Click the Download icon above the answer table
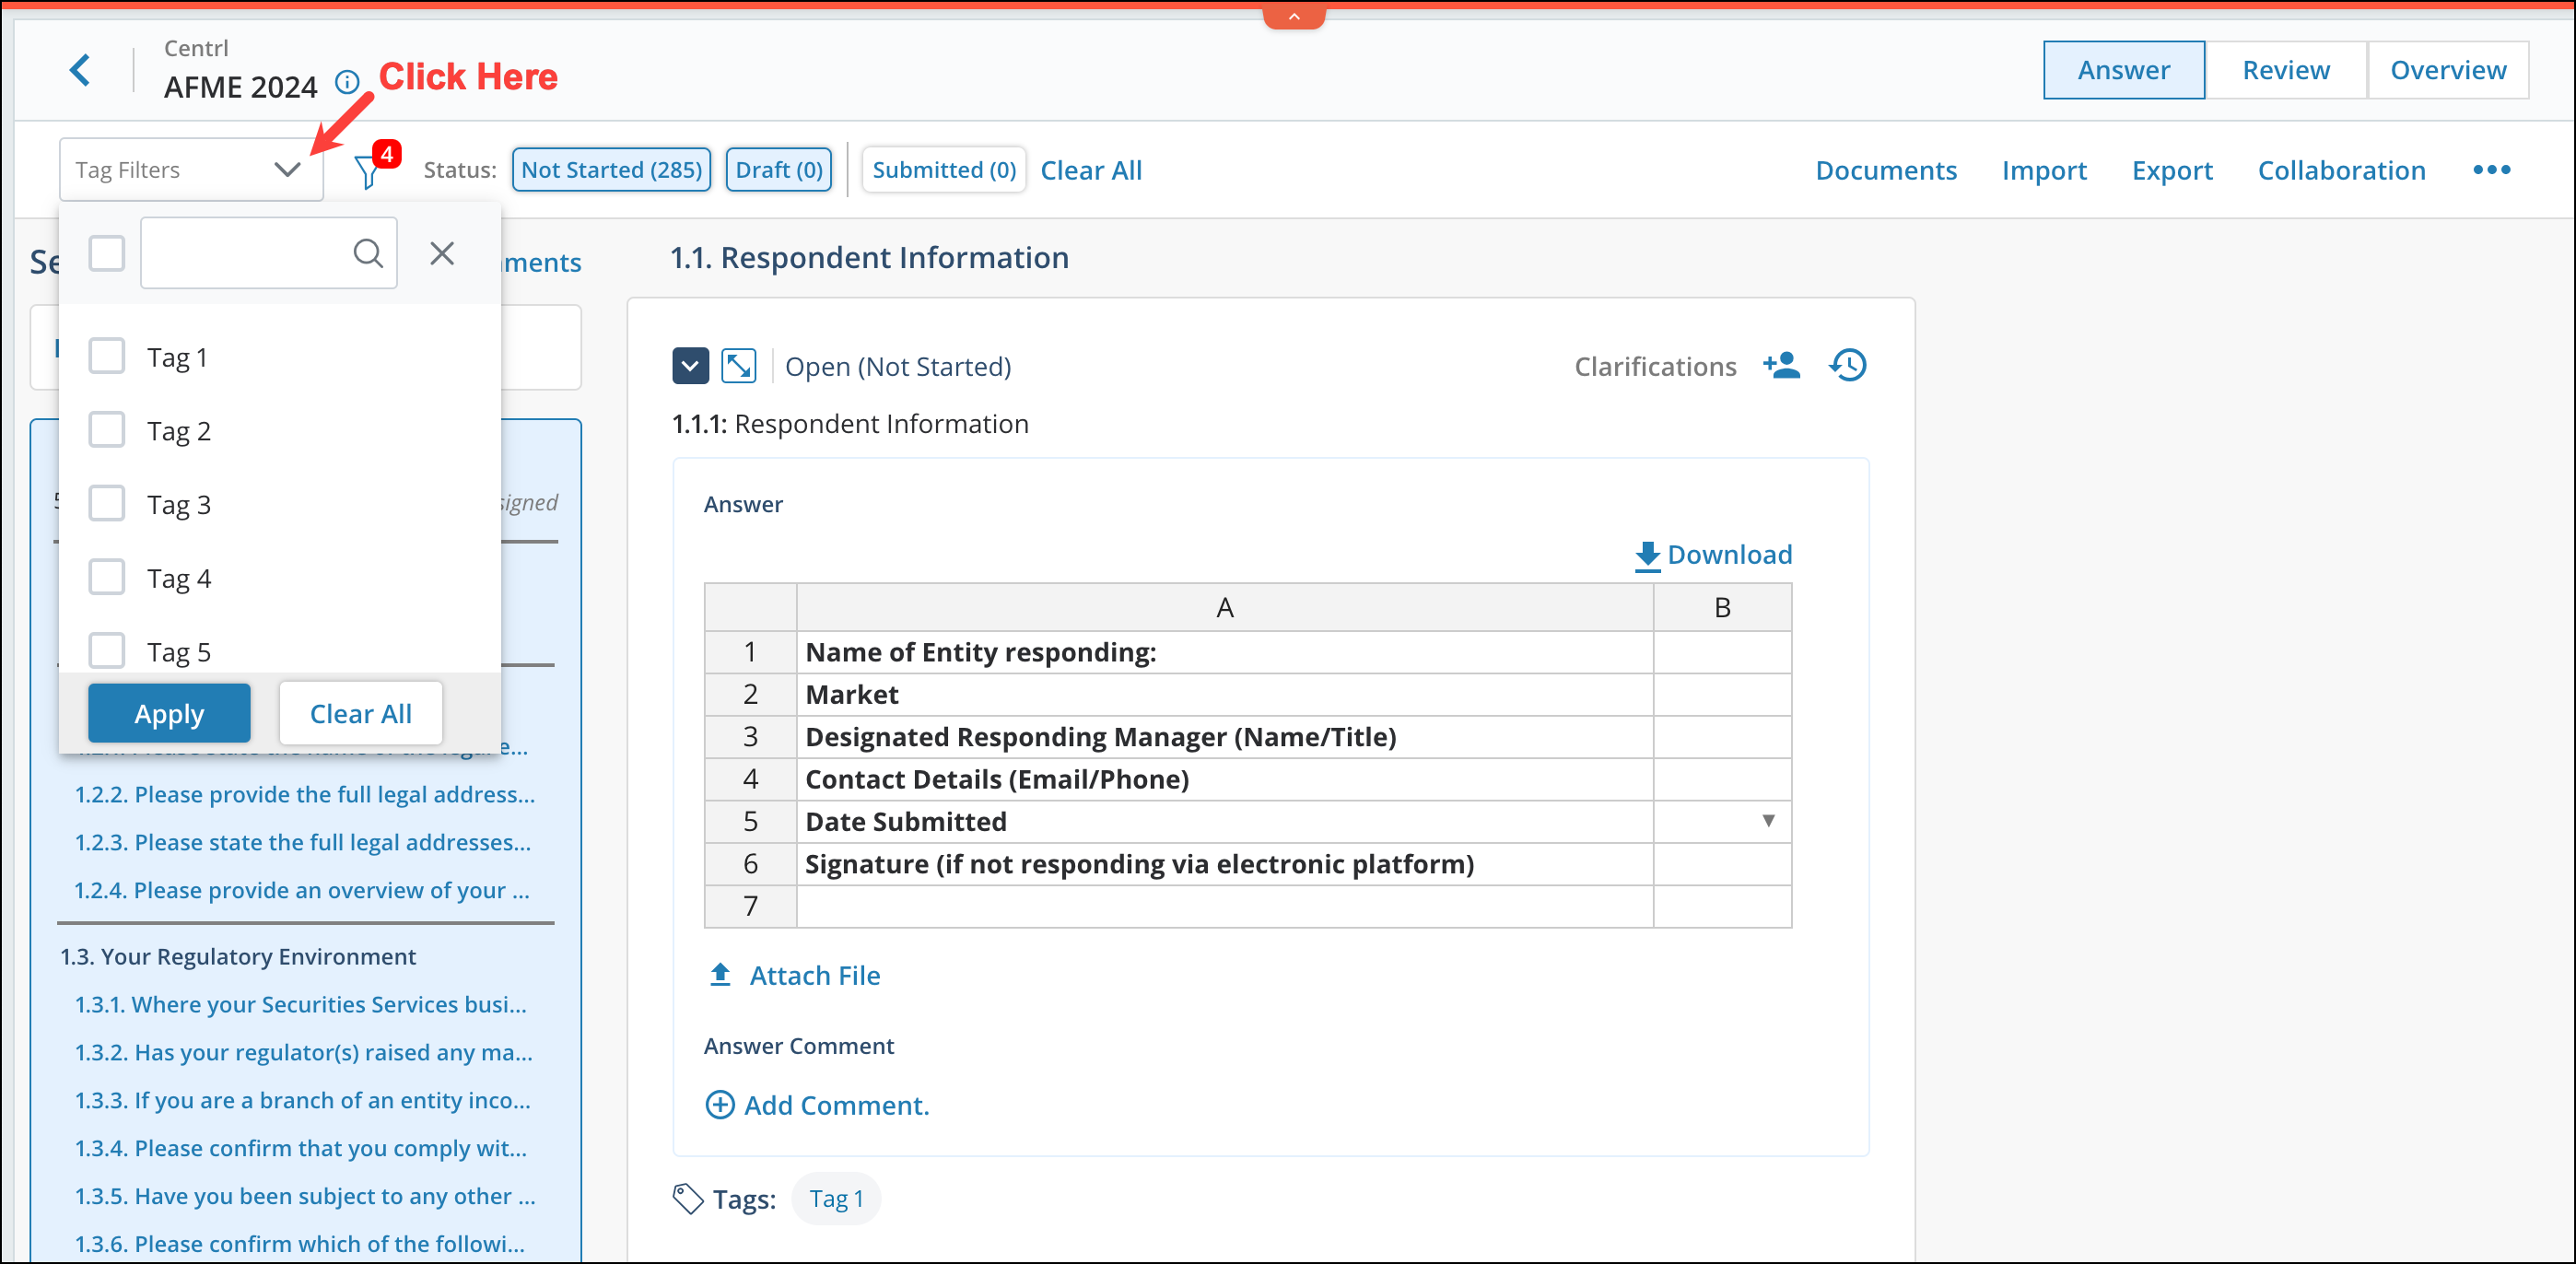The height and width of the screenshot is (1264, 2576). [x=1646, y=555]
